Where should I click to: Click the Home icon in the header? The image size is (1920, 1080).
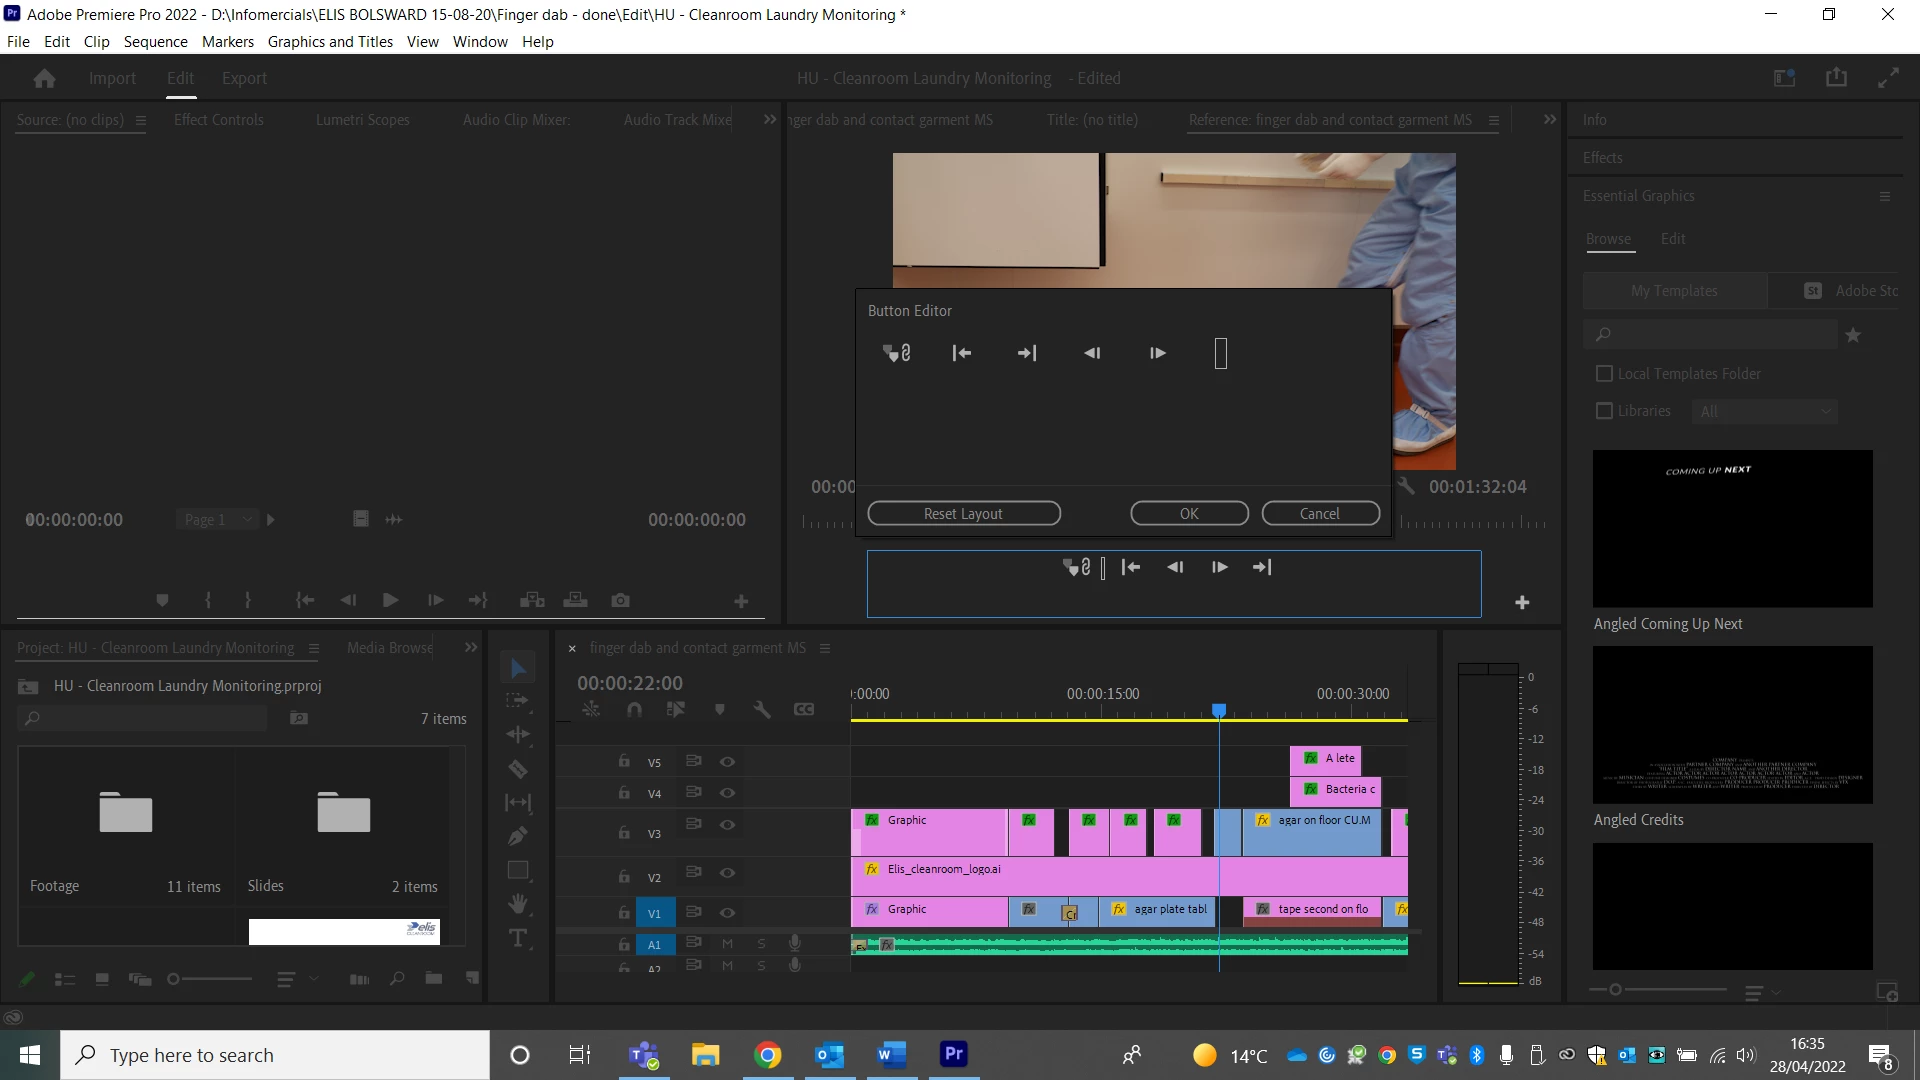[x=44, y=78]
